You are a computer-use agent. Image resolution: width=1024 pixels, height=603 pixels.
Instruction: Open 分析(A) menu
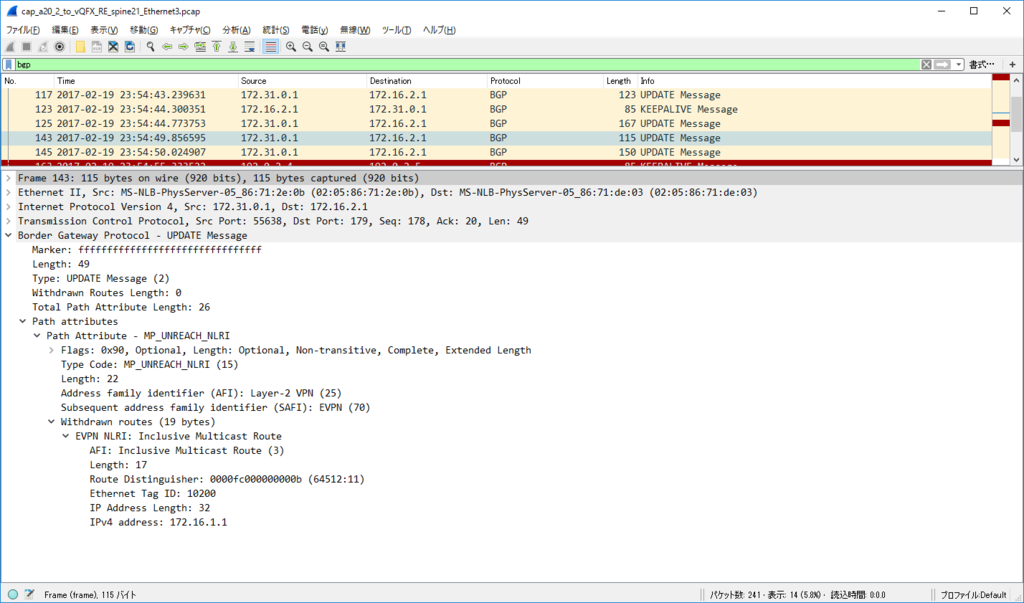click(x=236, y=30)
